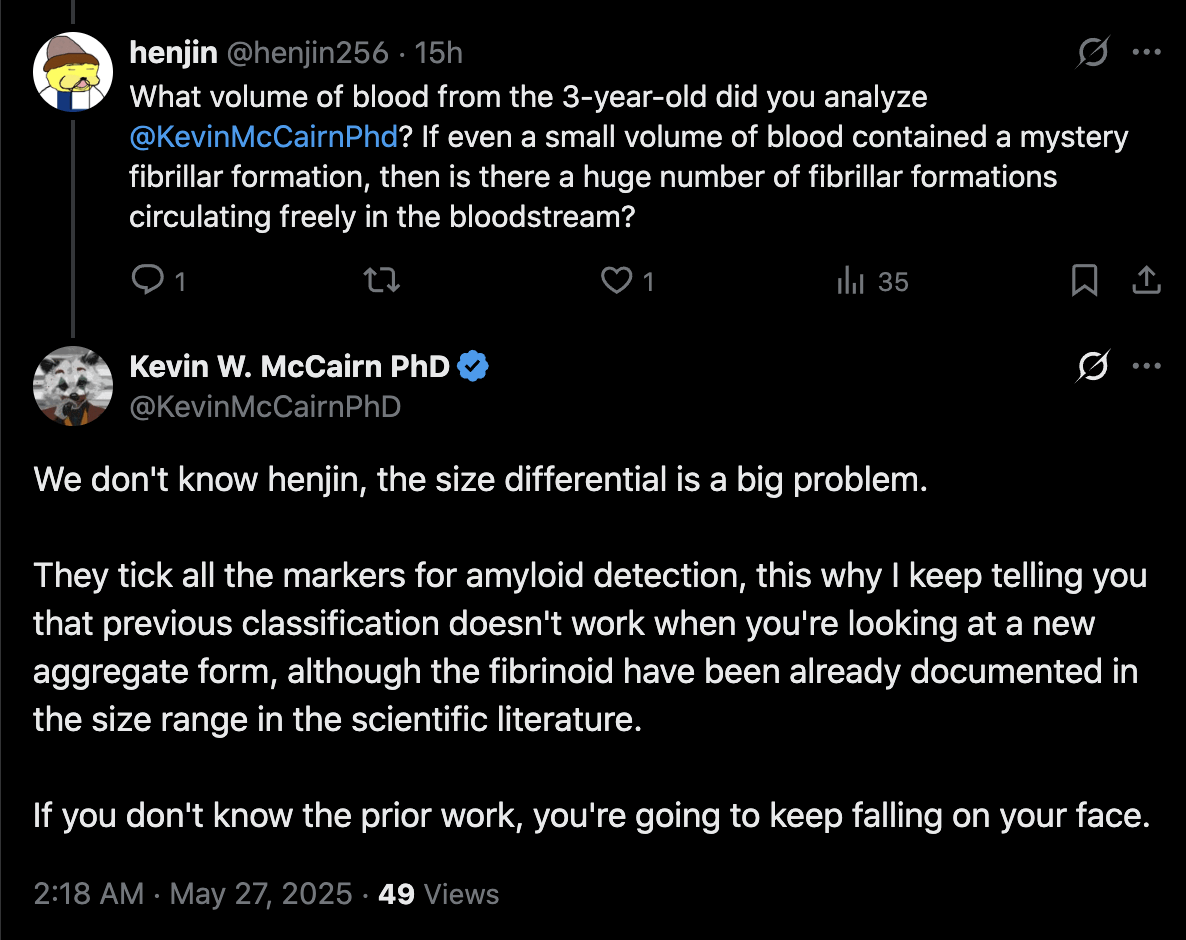
Task: Click the henjin display name
Action: click(173, 53)
